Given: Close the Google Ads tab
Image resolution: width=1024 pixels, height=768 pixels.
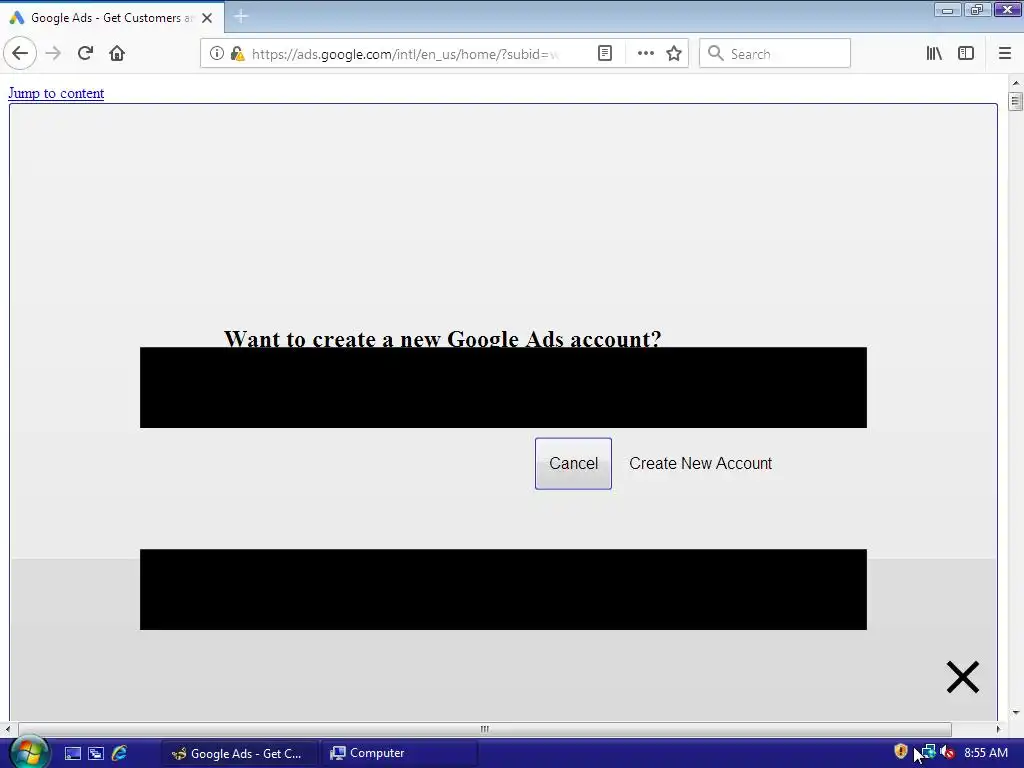Looking at the screenshot, I should click(207, 18).
